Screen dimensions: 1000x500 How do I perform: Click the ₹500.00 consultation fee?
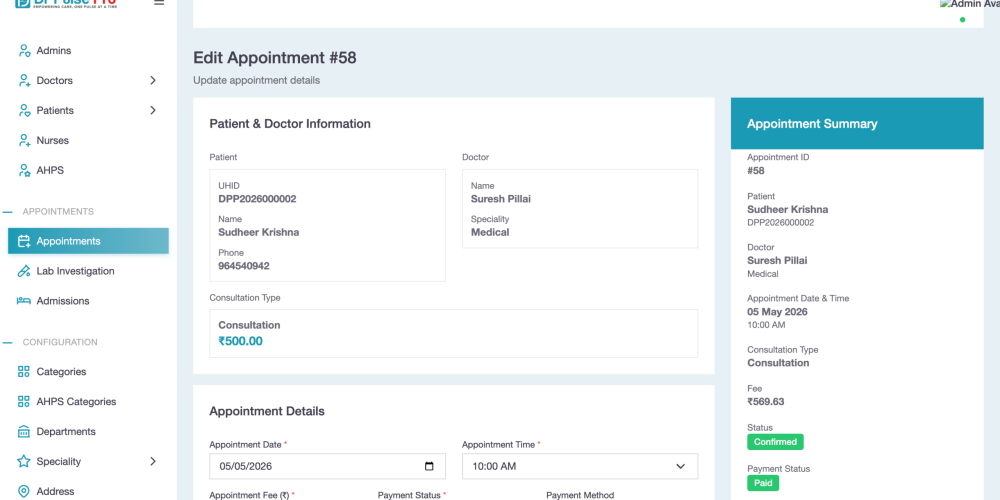(x=240, y=341)
